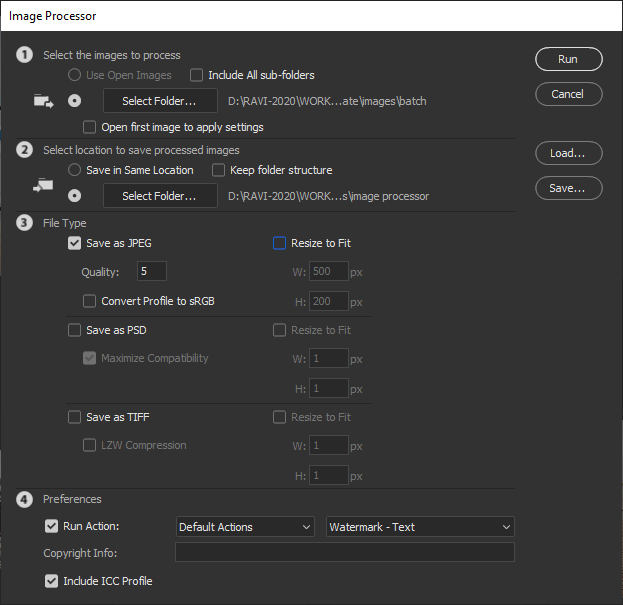Enable Save as PSD option

click(x=74, y=330)
